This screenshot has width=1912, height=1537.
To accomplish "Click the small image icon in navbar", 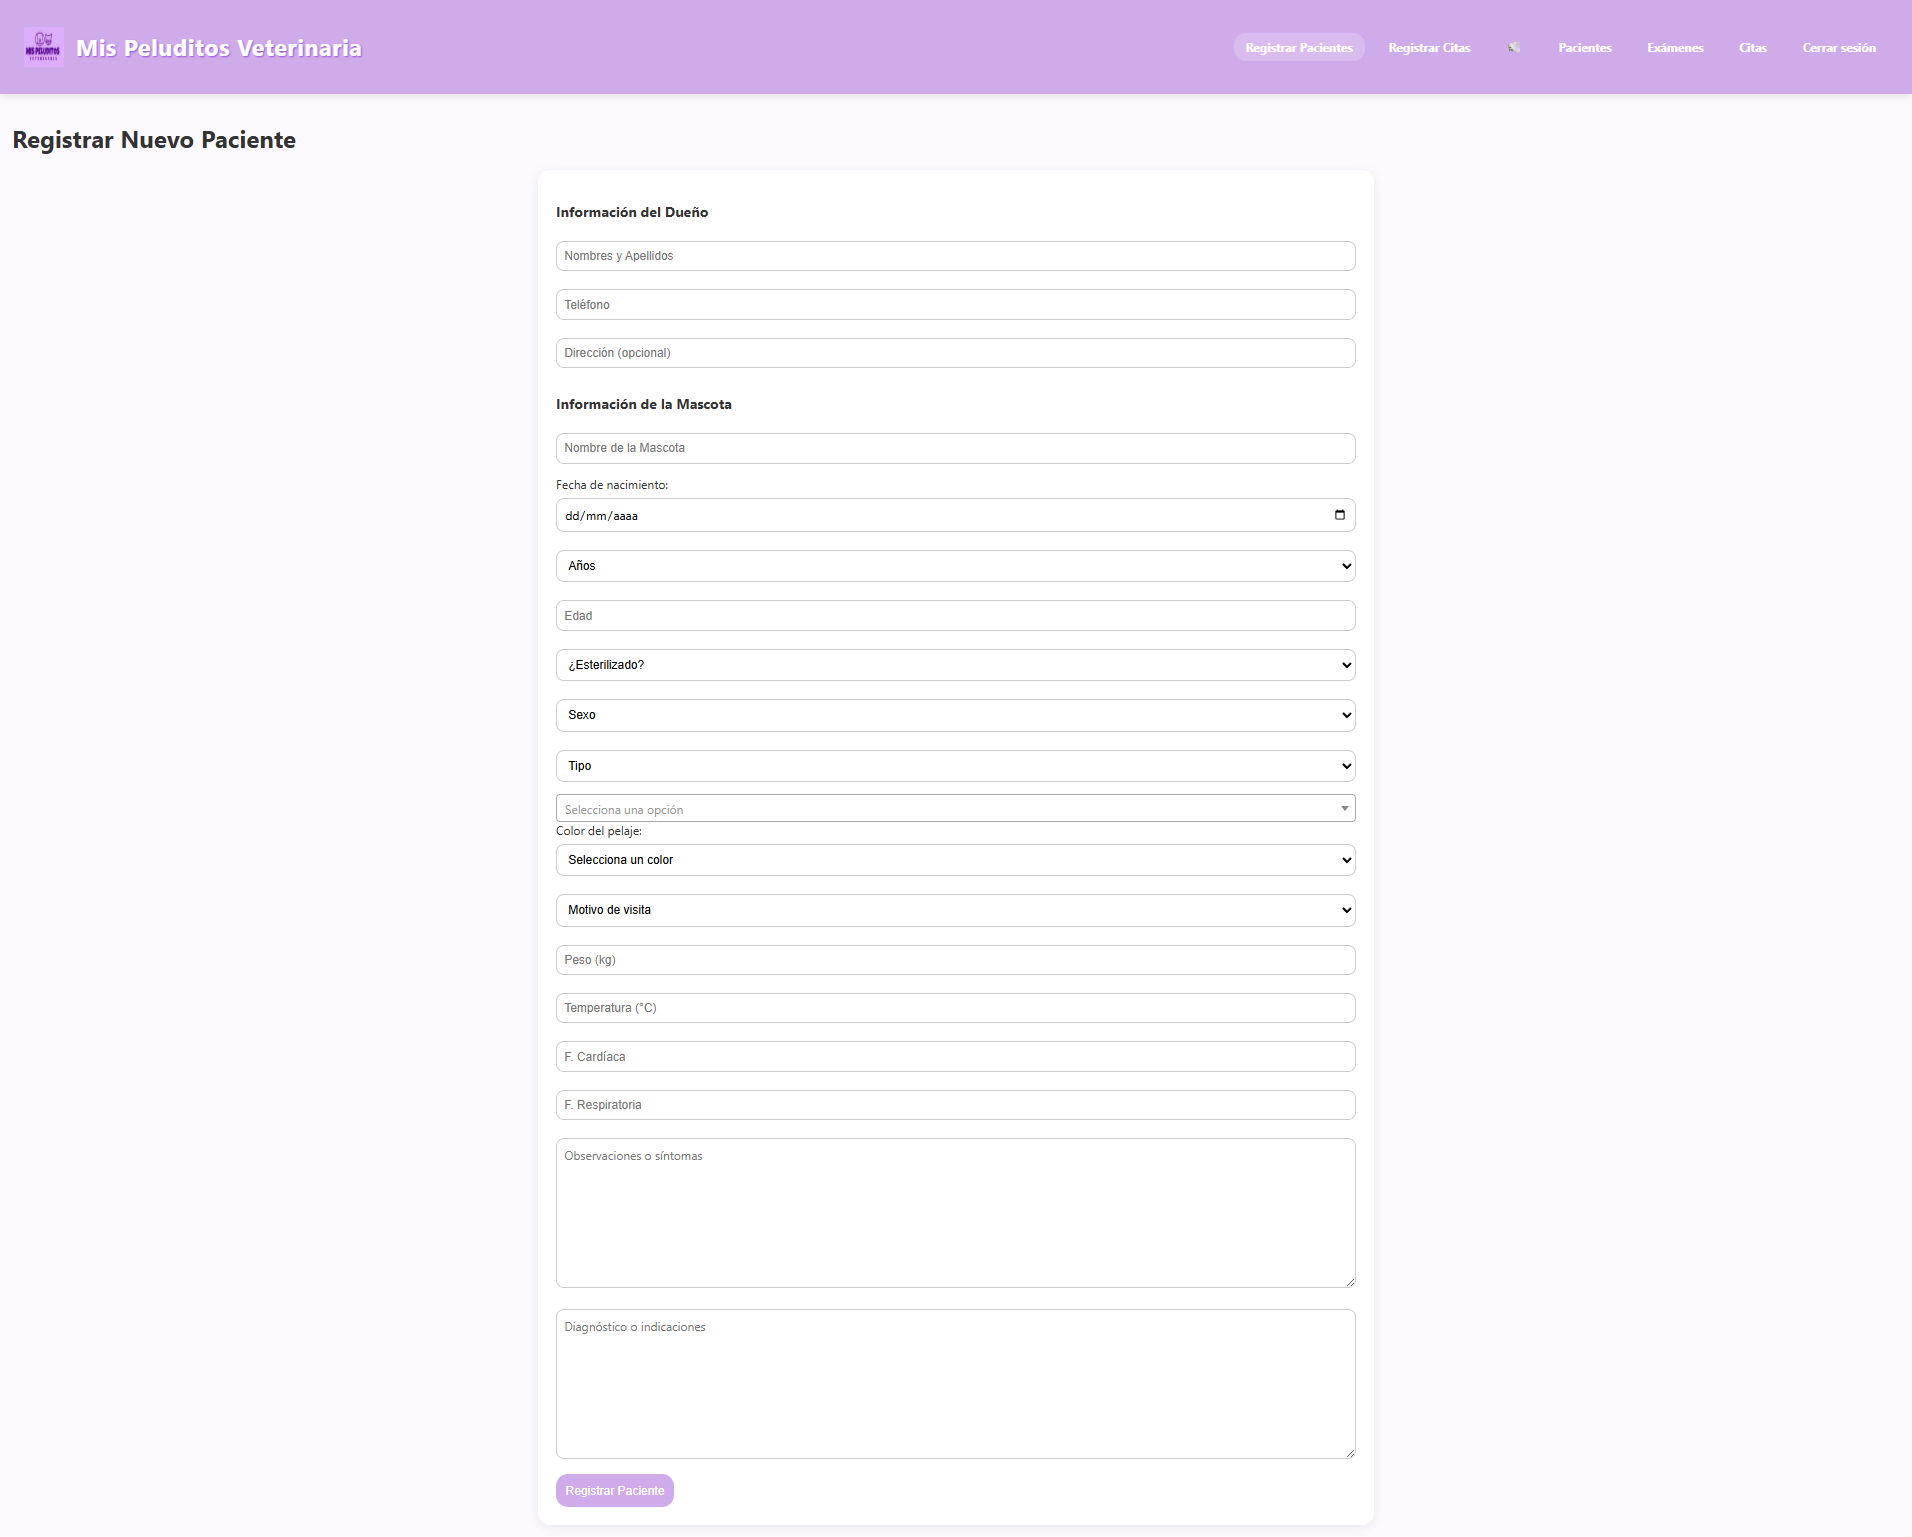I will tap(1514, 47).
